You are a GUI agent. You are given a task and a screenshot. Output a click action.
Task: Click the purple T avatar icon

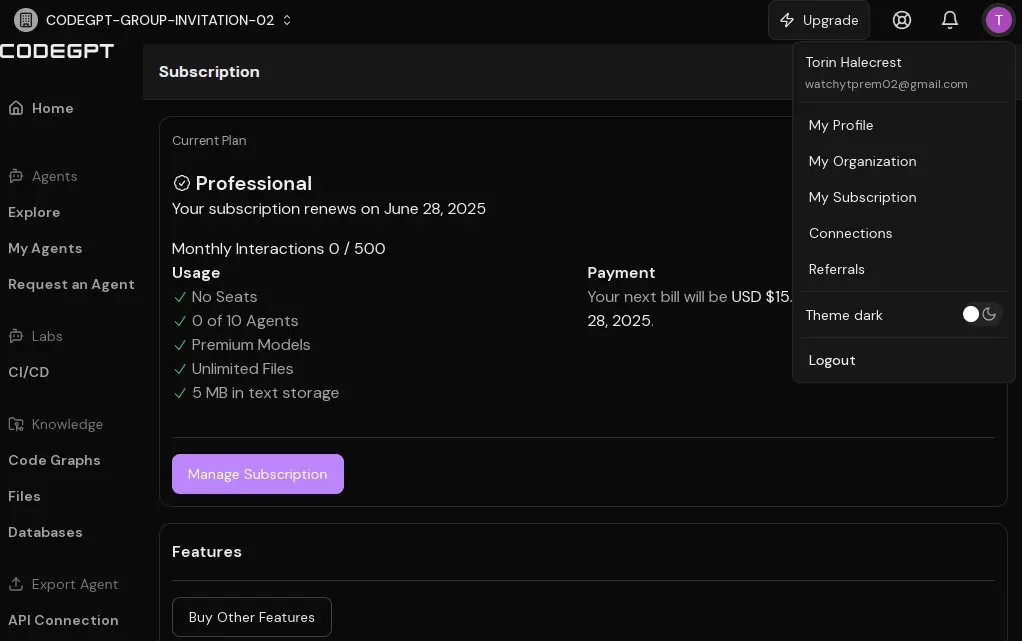pyautogui.click(x=998, y=20)
